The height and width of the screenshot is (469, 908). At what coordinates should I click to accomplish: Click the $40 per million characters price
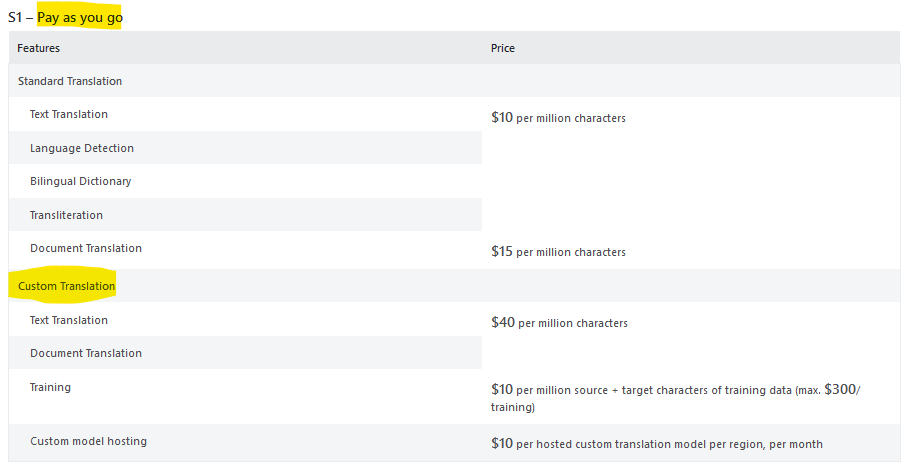(559, 323)
